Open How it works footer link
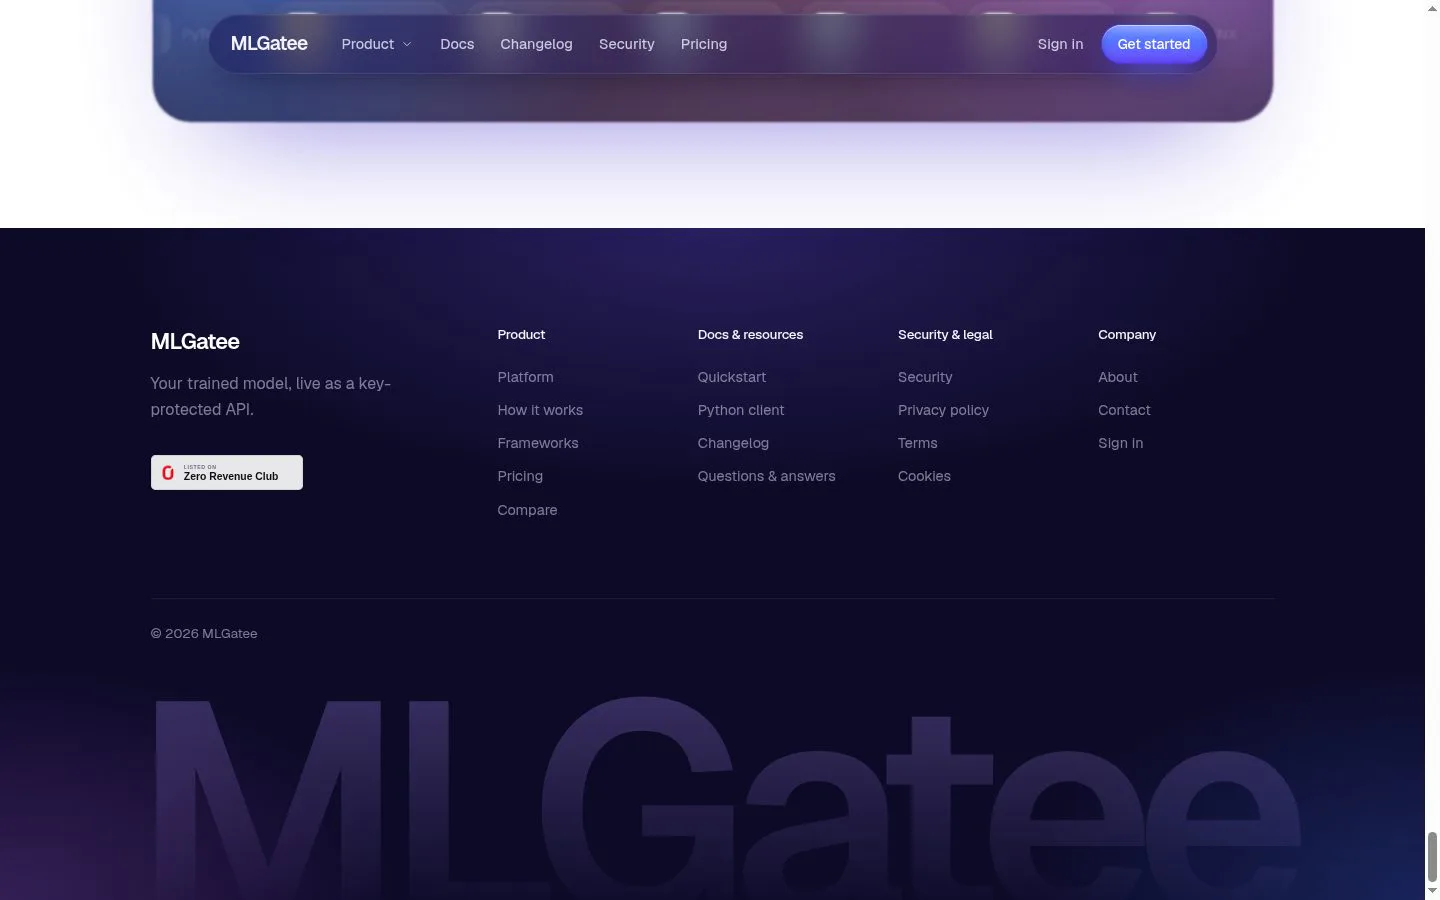Screen dimensions: 1440x900 click(x=540, y=410)
